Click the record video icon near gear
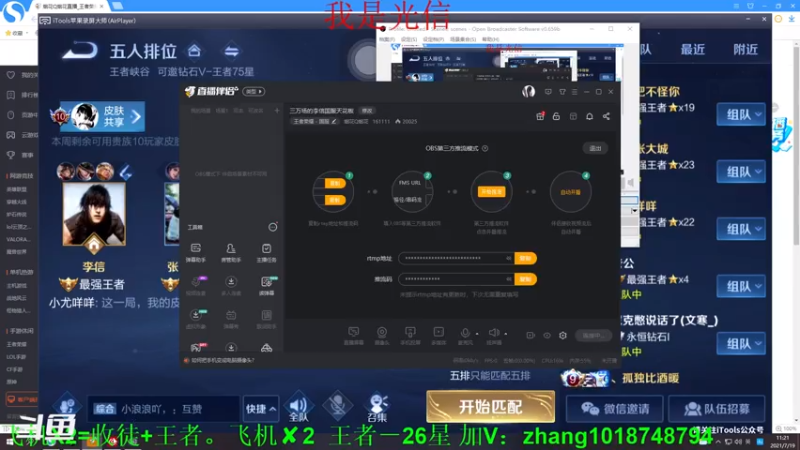 (x=531, y=335)
